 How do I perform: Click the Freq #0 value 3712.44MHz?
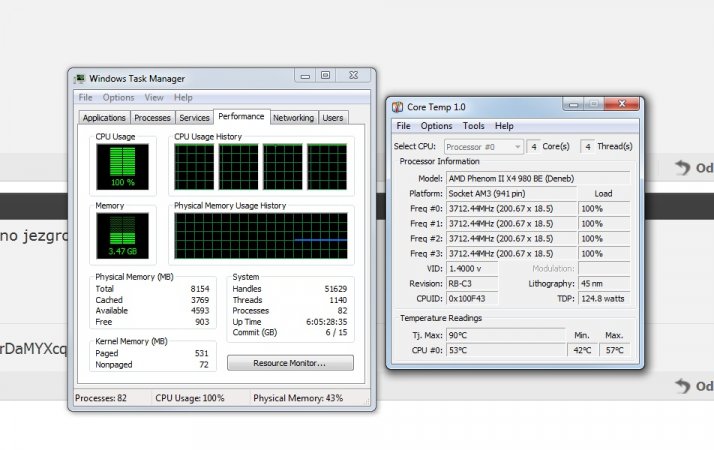511,209
